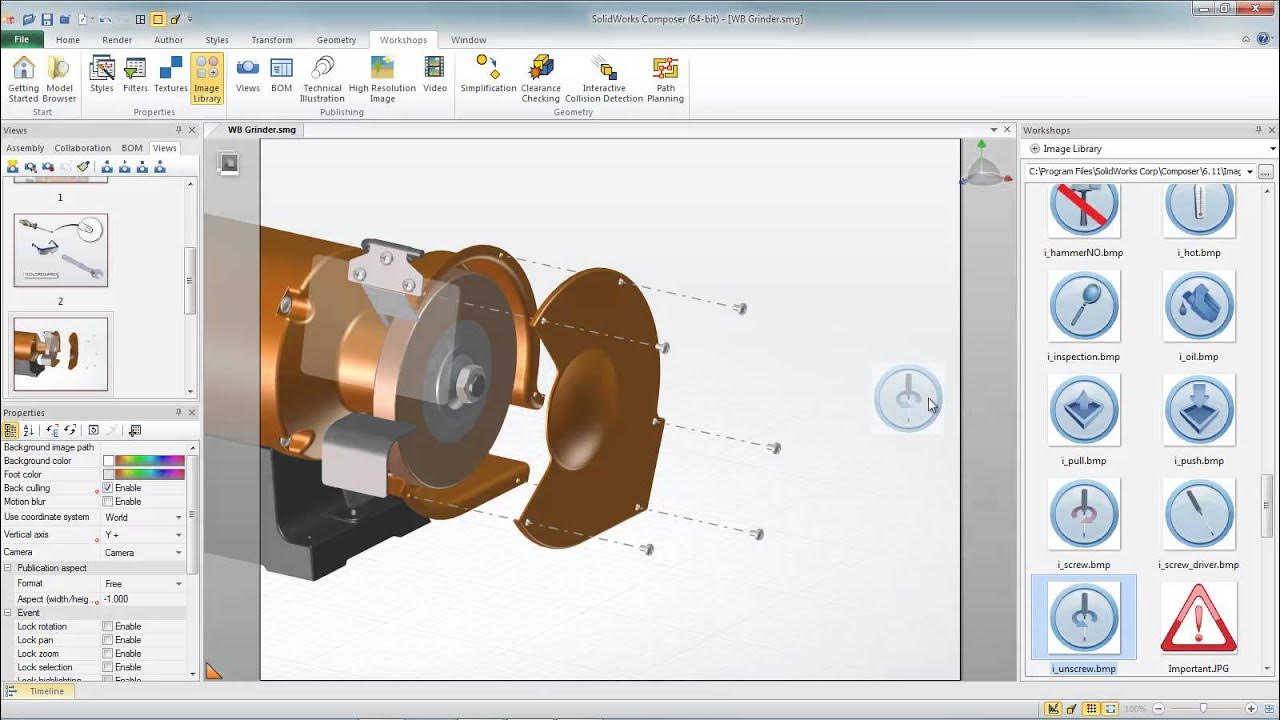The height and width of the screenshot is (720, 1280).
Task: Open the High Resolution Image workshop
Action: [382, 79]
